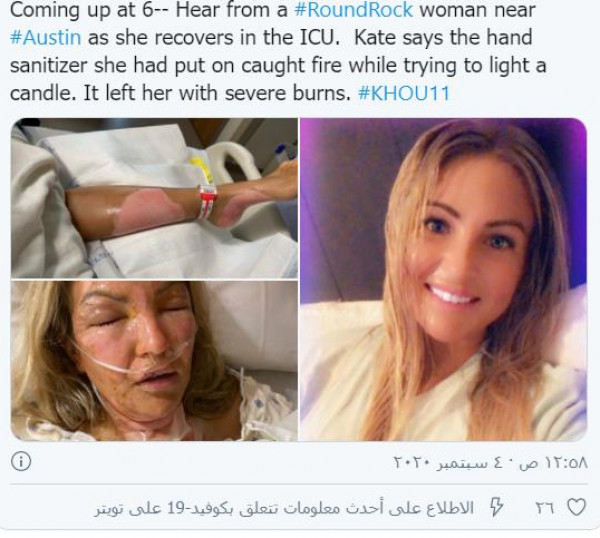600x538 pixels.
Task: Click the like count number beside the heart
Action: (x=544, y=508)
